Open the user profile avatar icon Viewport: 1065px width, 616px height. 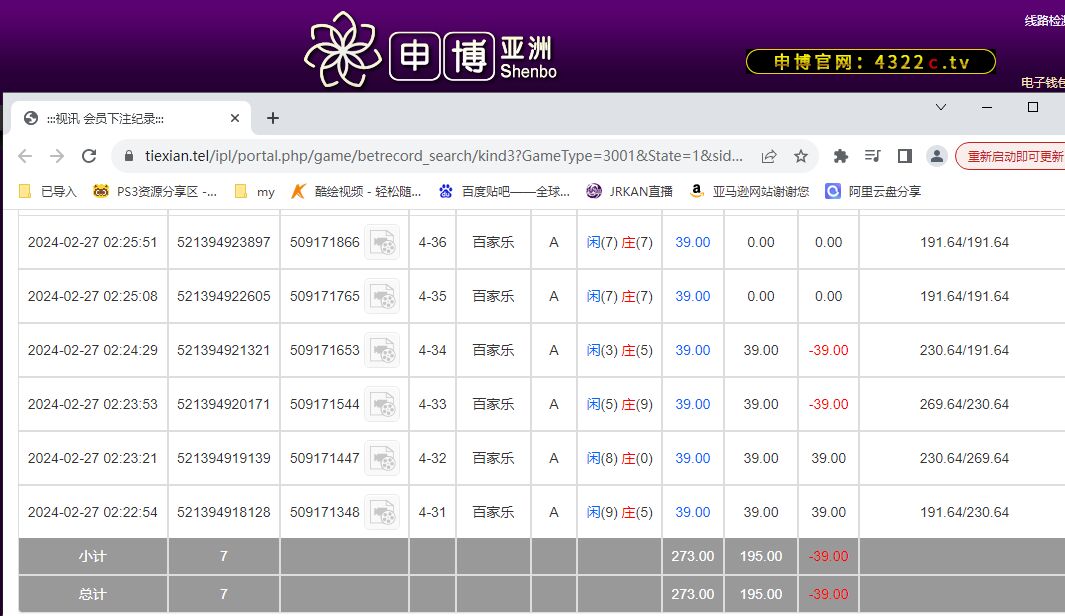coord(936,156)
